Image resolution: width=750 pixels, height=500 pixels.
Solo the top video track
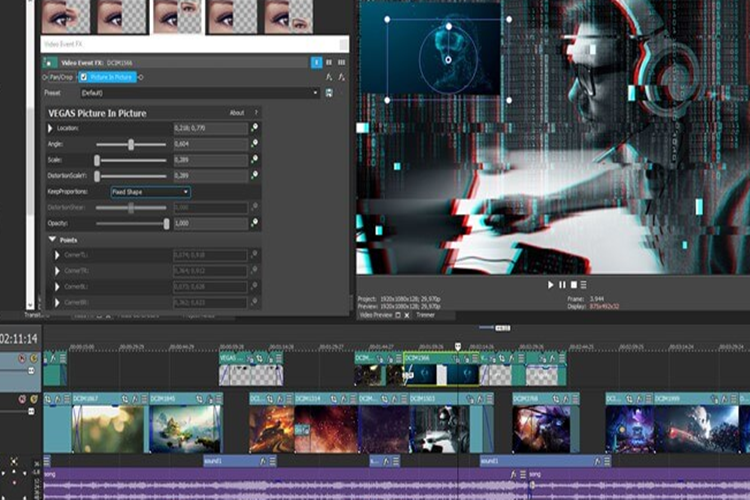(x=33, y=358)
